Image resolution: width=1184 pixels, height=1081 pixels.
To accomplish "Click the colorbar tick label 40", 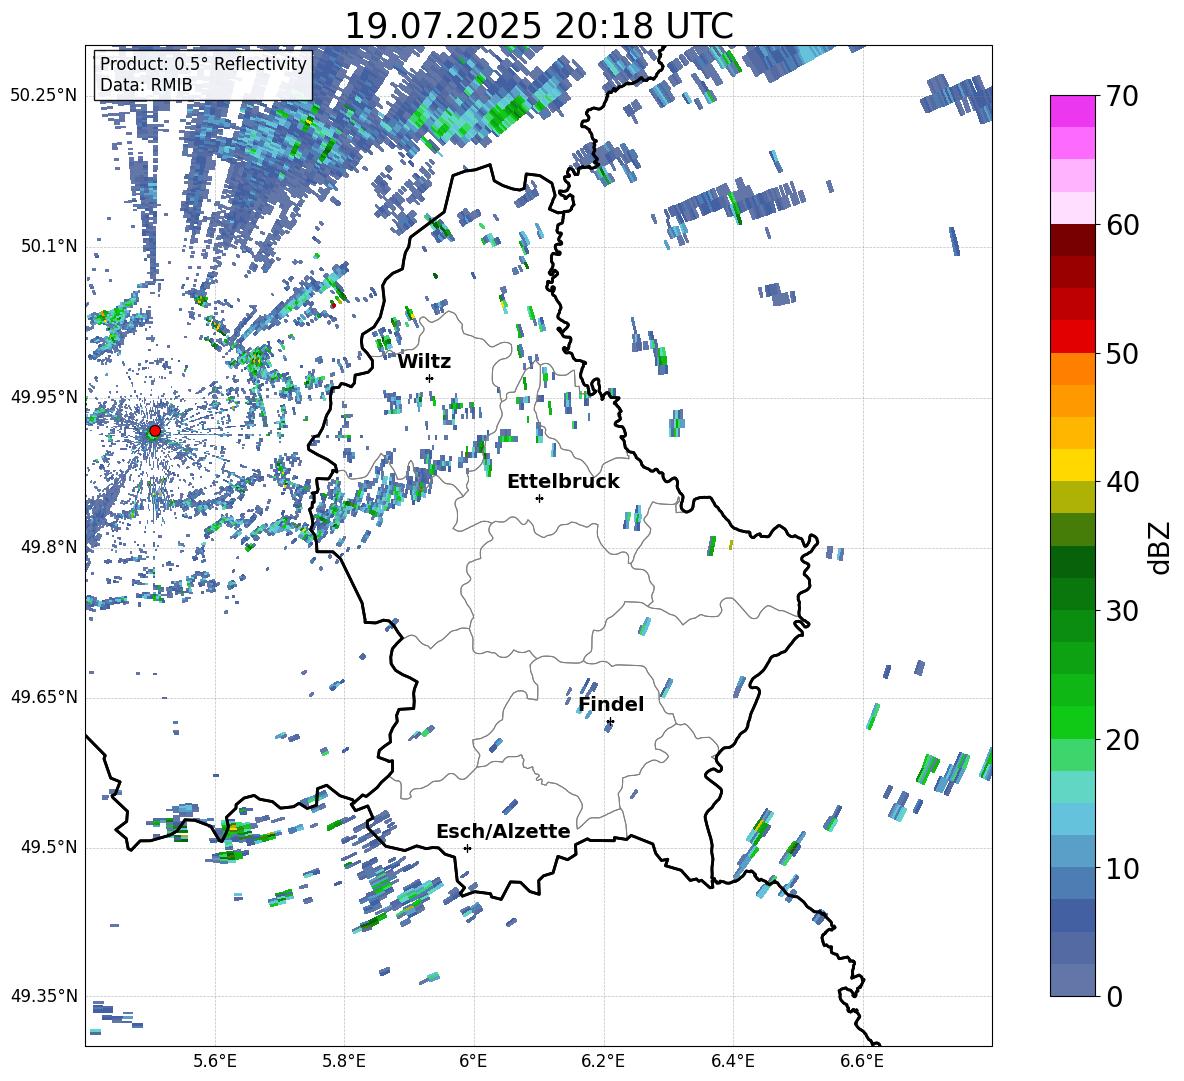I will pyautogui.click(x=1122, y=482).
